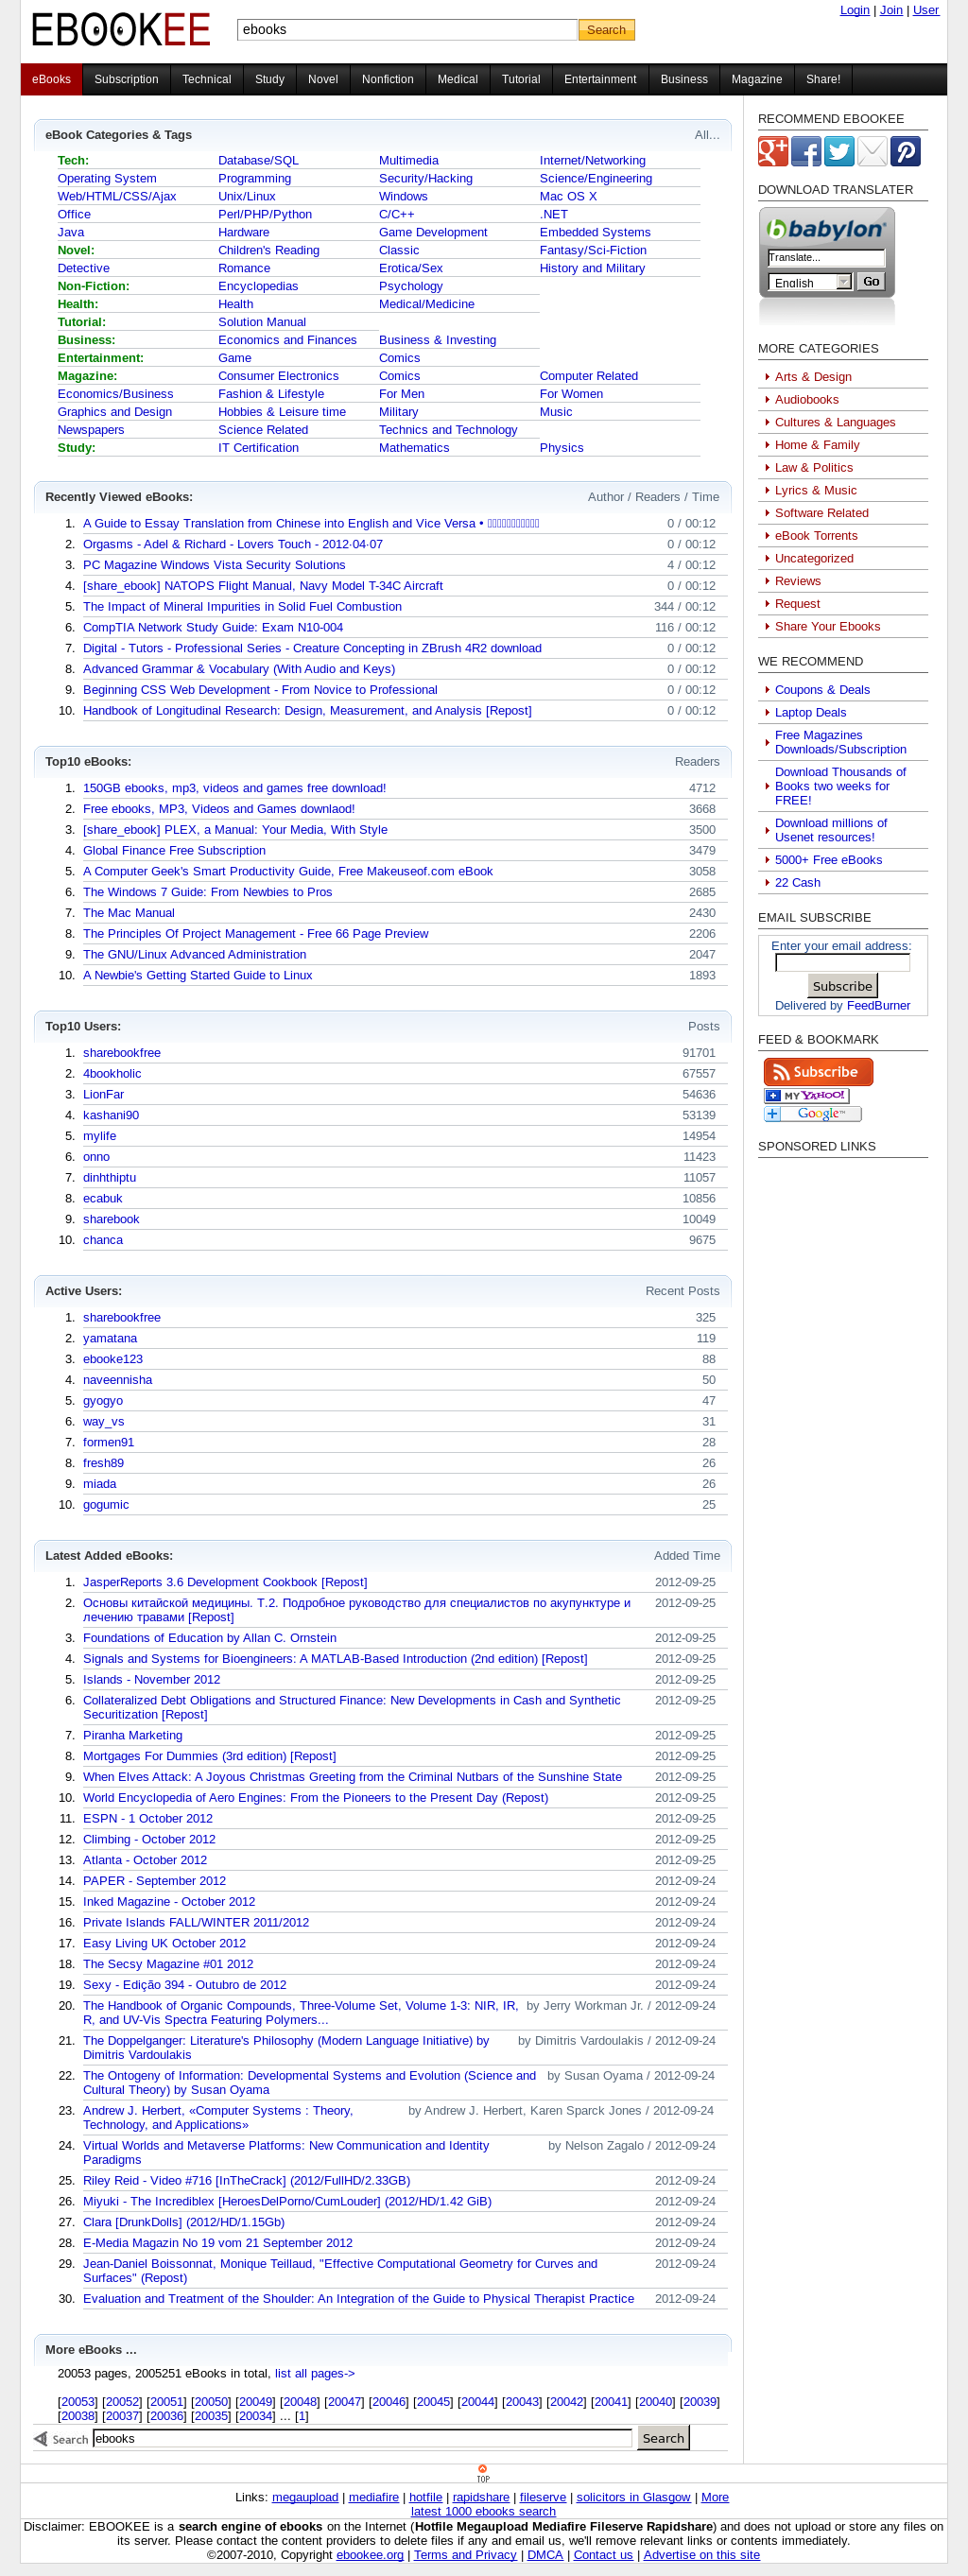Share Ebookee on Google Plus

pyautogui.click(x=773, y=151)
